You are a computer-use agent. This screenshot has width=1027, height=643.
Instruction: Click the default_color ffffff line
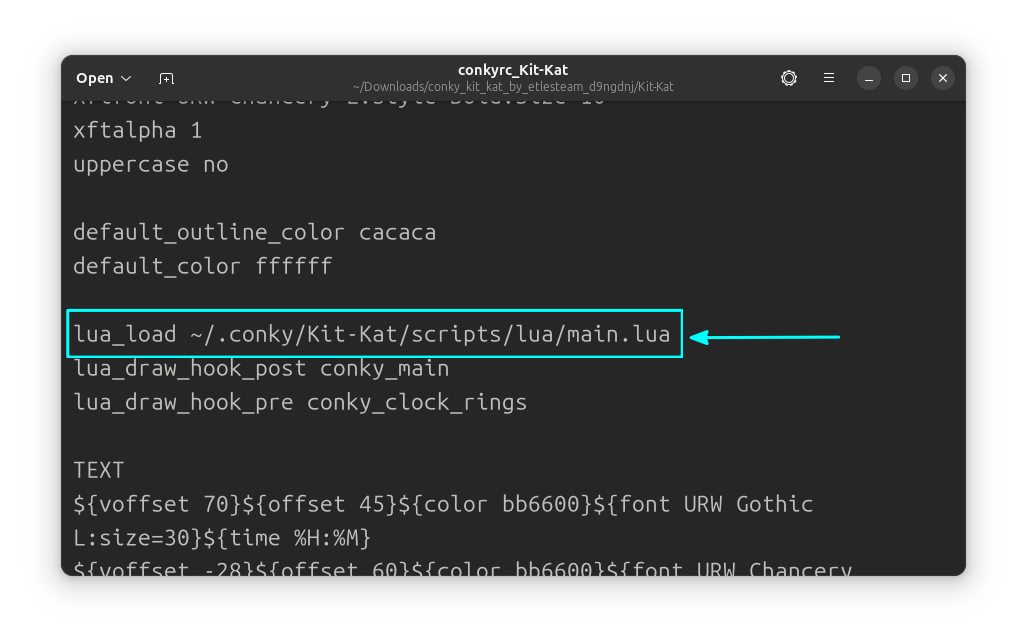(202, 266)
